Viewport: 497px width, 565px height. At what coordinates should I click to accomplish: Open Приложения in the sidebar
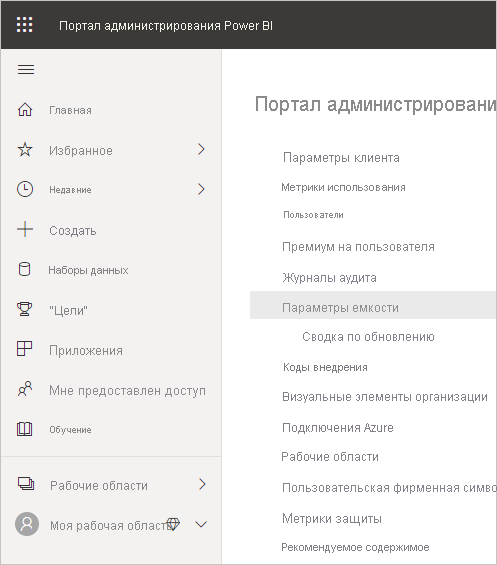86,351
